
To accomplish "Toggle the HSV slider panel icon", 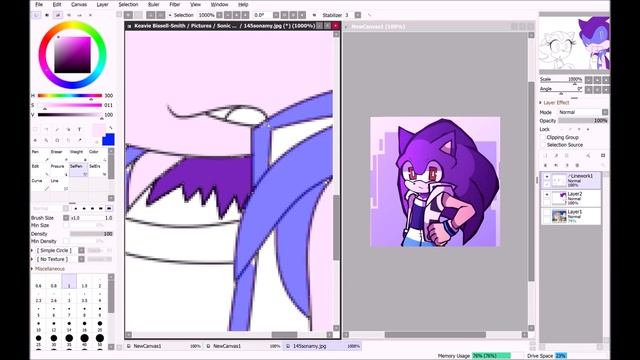I will point(58,15).
